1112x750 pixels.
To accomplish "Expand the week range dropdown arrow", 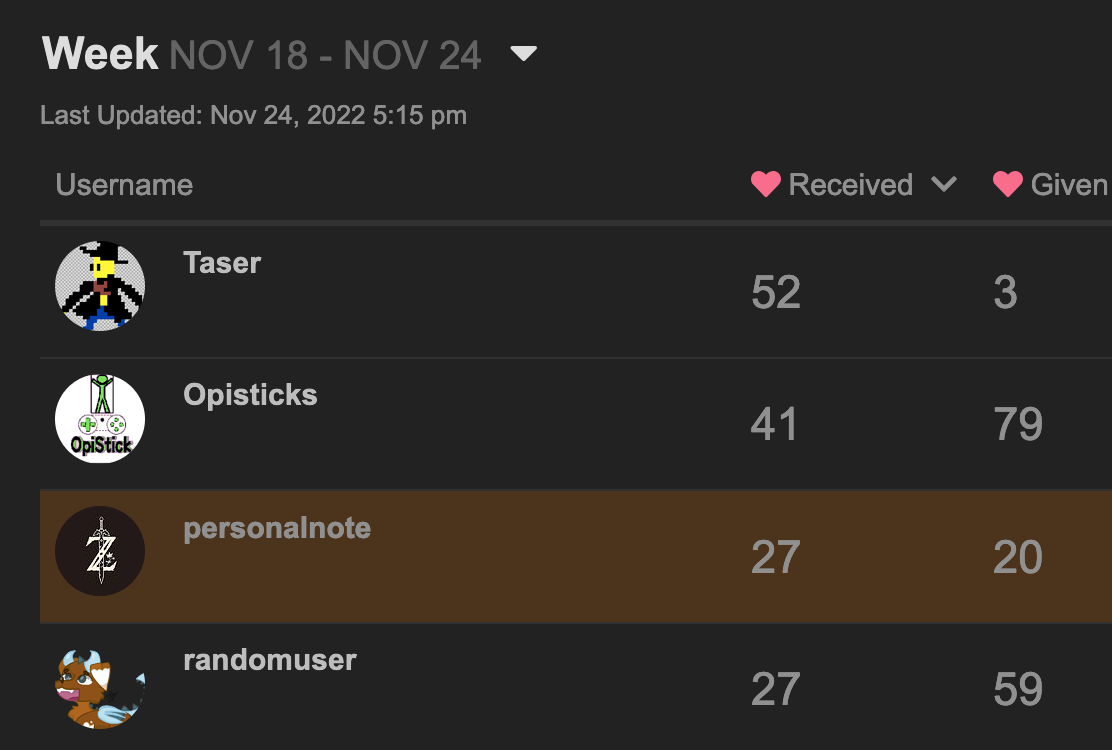I will pyautogui.click(x=524, y=54).
